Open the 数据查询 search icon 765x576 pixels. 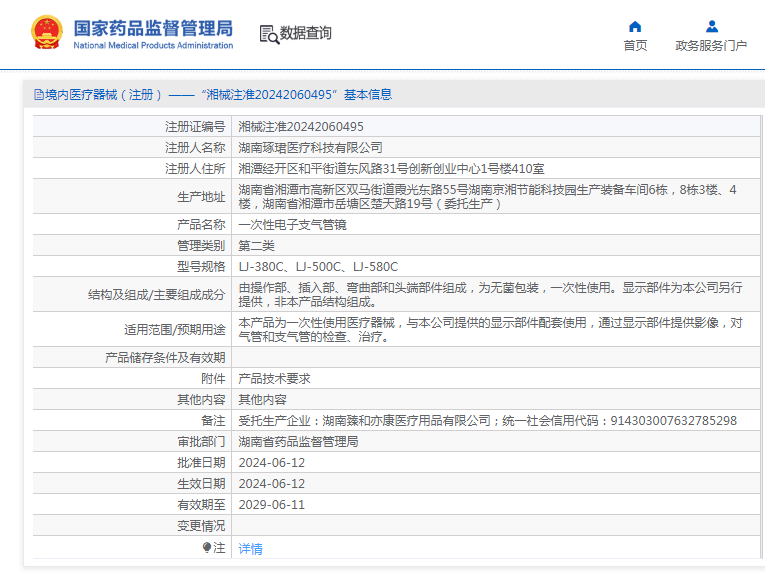click(x=269, y=34)
